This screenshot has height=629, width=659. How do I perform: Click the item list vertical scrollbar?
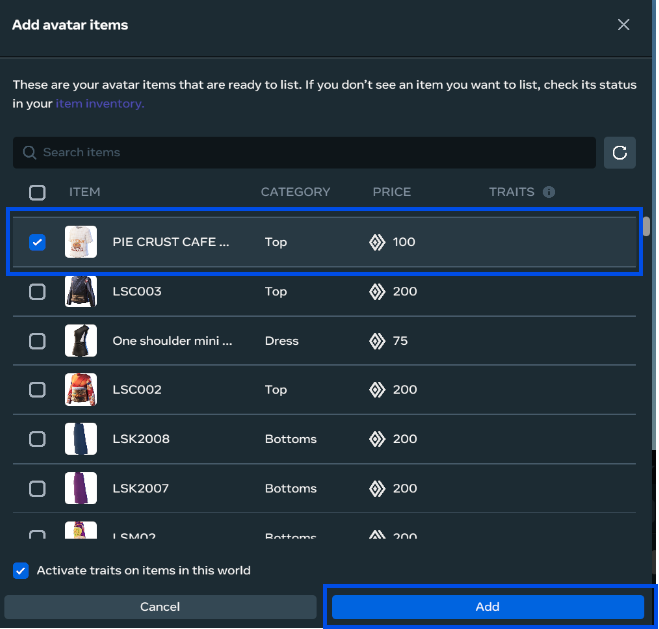[x=646, y=226]
